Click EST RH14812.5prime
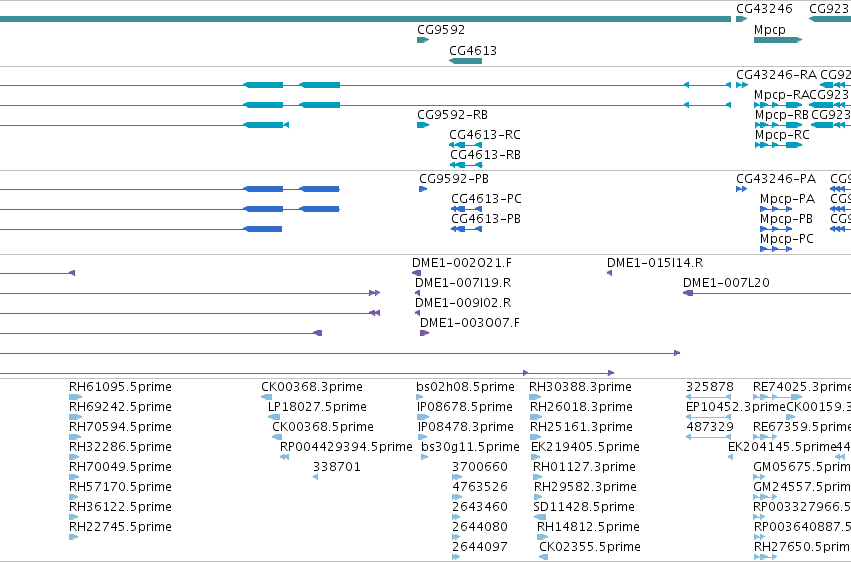The width and height of the screenshot is (851, 562). click(588, 527)
